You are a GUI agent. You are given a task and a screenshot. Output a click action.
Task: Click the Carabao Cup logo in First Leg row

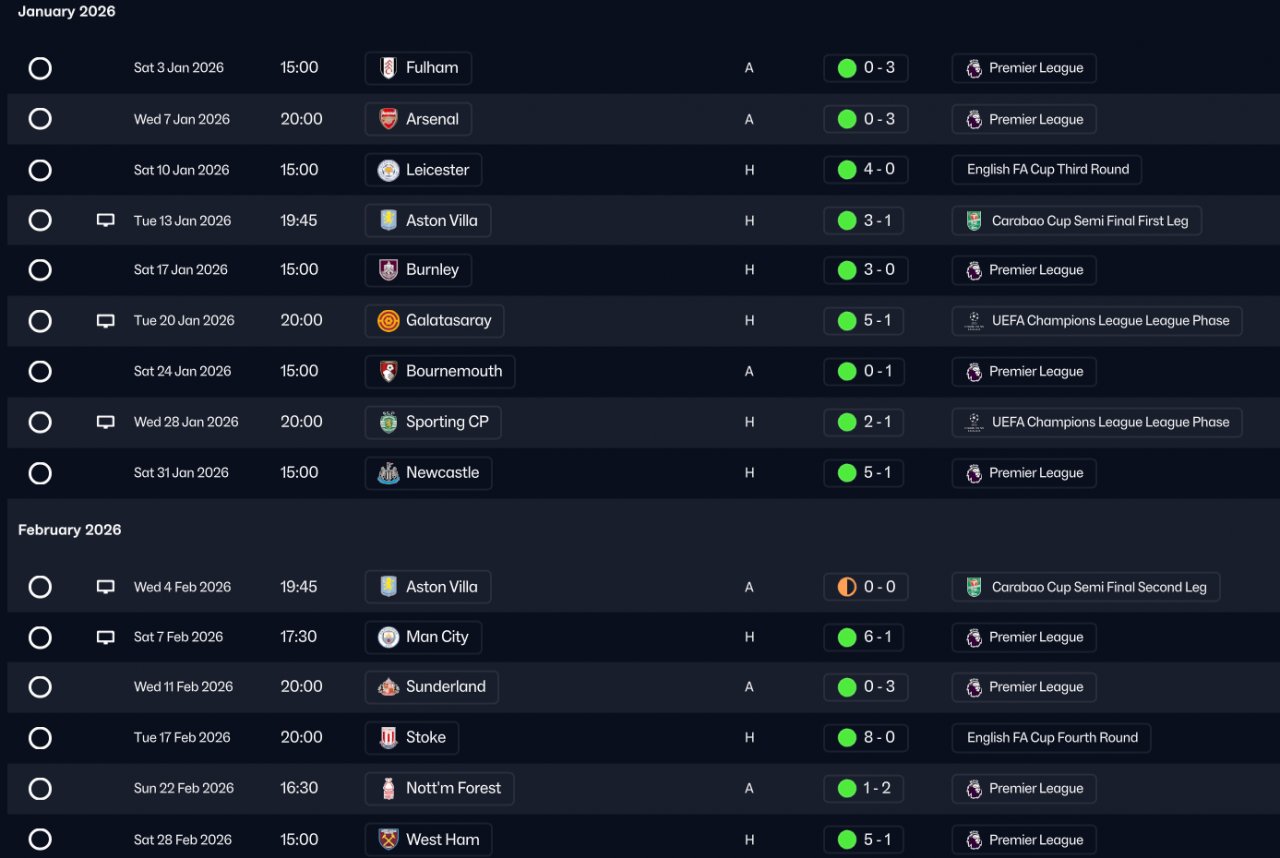[x=974, y=221]
